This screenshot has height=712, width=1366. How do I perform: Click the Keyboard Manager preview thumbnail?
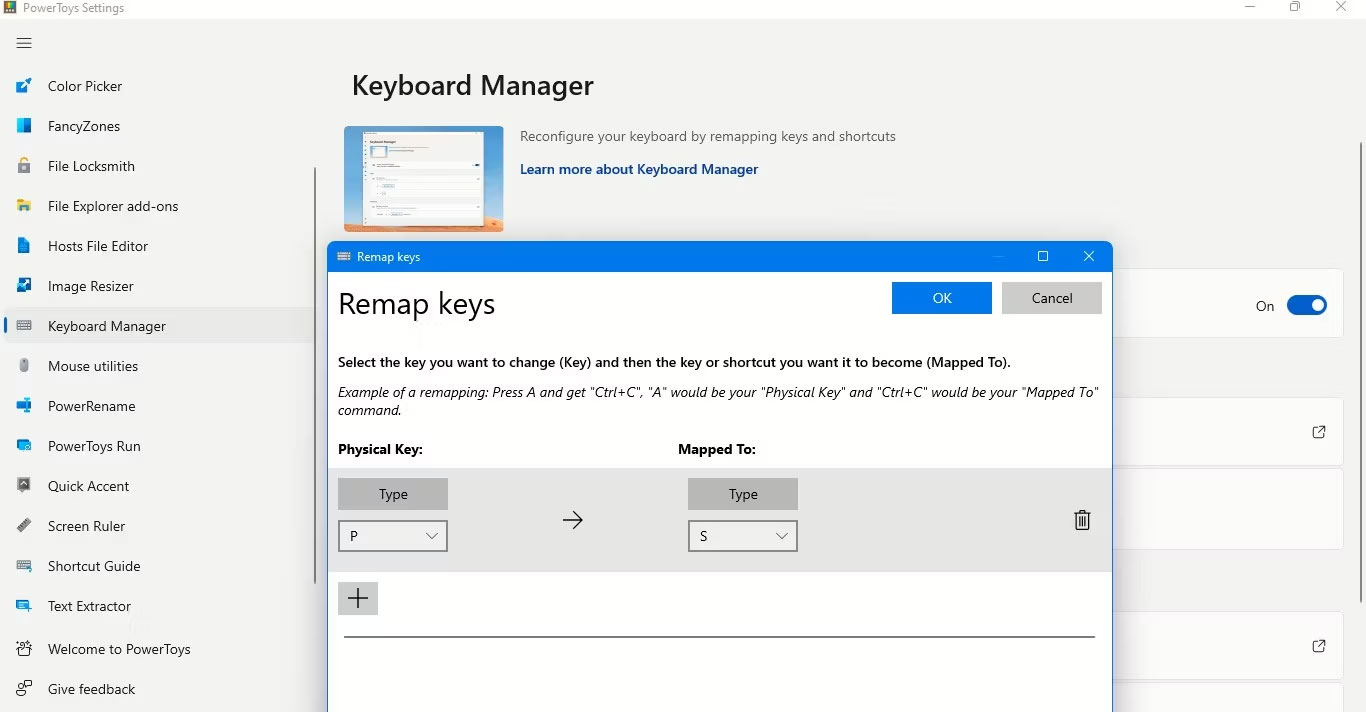424,179
